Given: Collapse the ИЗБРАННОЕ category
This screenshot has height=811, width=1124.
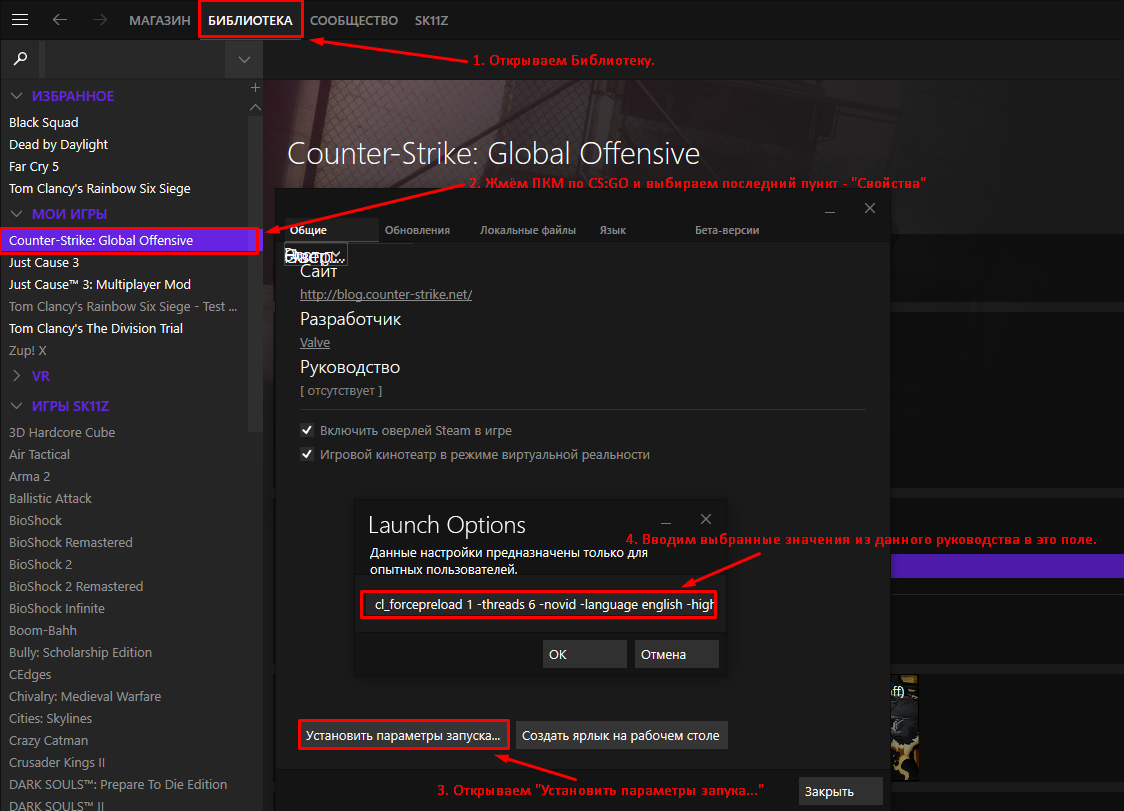Looking at the screenshot, I should [16, 96].
